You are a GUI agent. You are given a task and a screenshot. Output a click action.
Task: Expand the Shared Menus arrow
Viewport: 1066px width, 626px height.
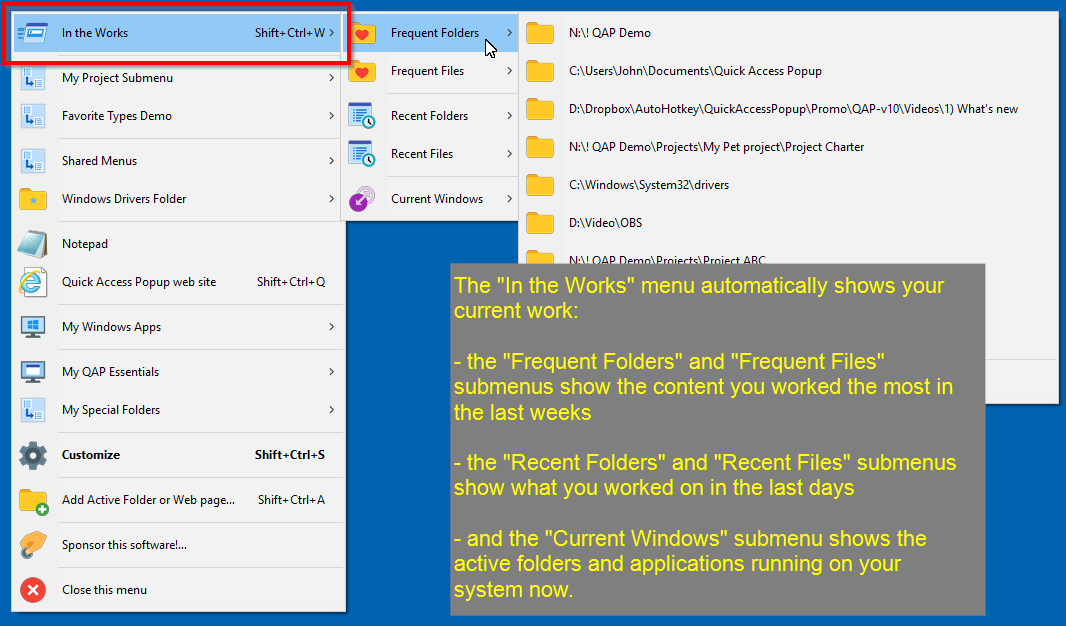coord(332,161)
